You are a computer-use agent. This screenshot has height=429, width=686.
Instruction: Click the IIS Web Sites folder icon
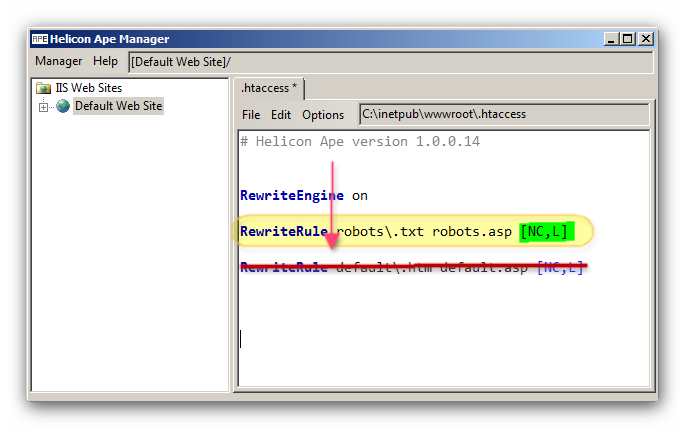(44, 88)
